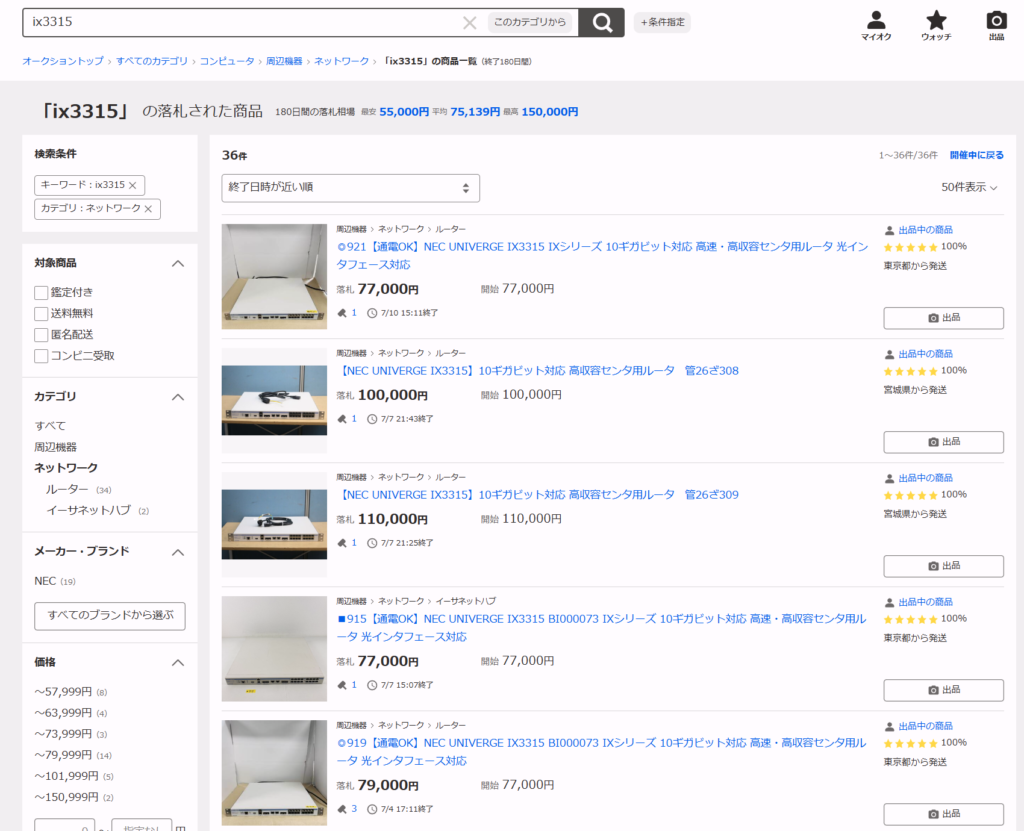
Task: Tick the コンビニ受取 checkbox
Action: click(41, 356)
